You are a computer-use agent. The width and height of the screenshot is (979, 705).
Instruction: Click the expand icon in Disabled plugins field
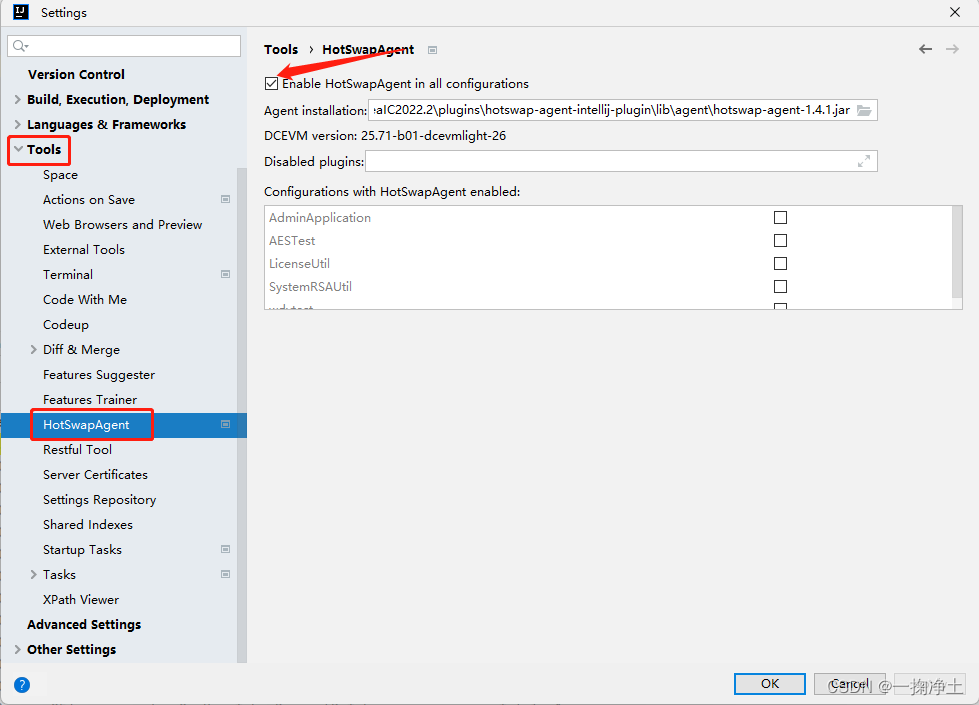[x=863, y=161]
